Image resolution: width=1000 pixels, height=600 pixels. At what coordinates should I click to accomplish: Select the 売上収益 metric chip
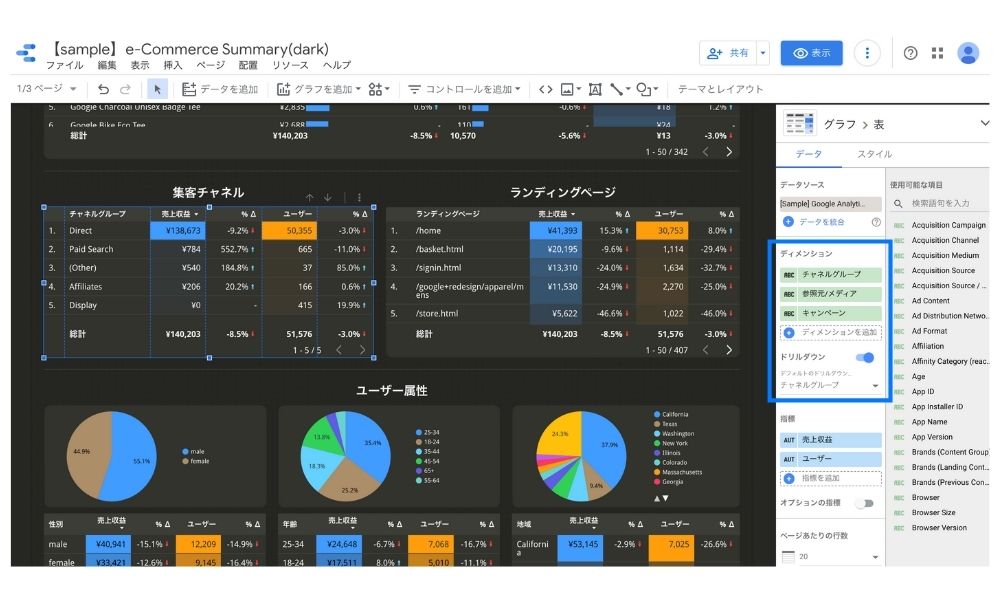click(830, 440)
